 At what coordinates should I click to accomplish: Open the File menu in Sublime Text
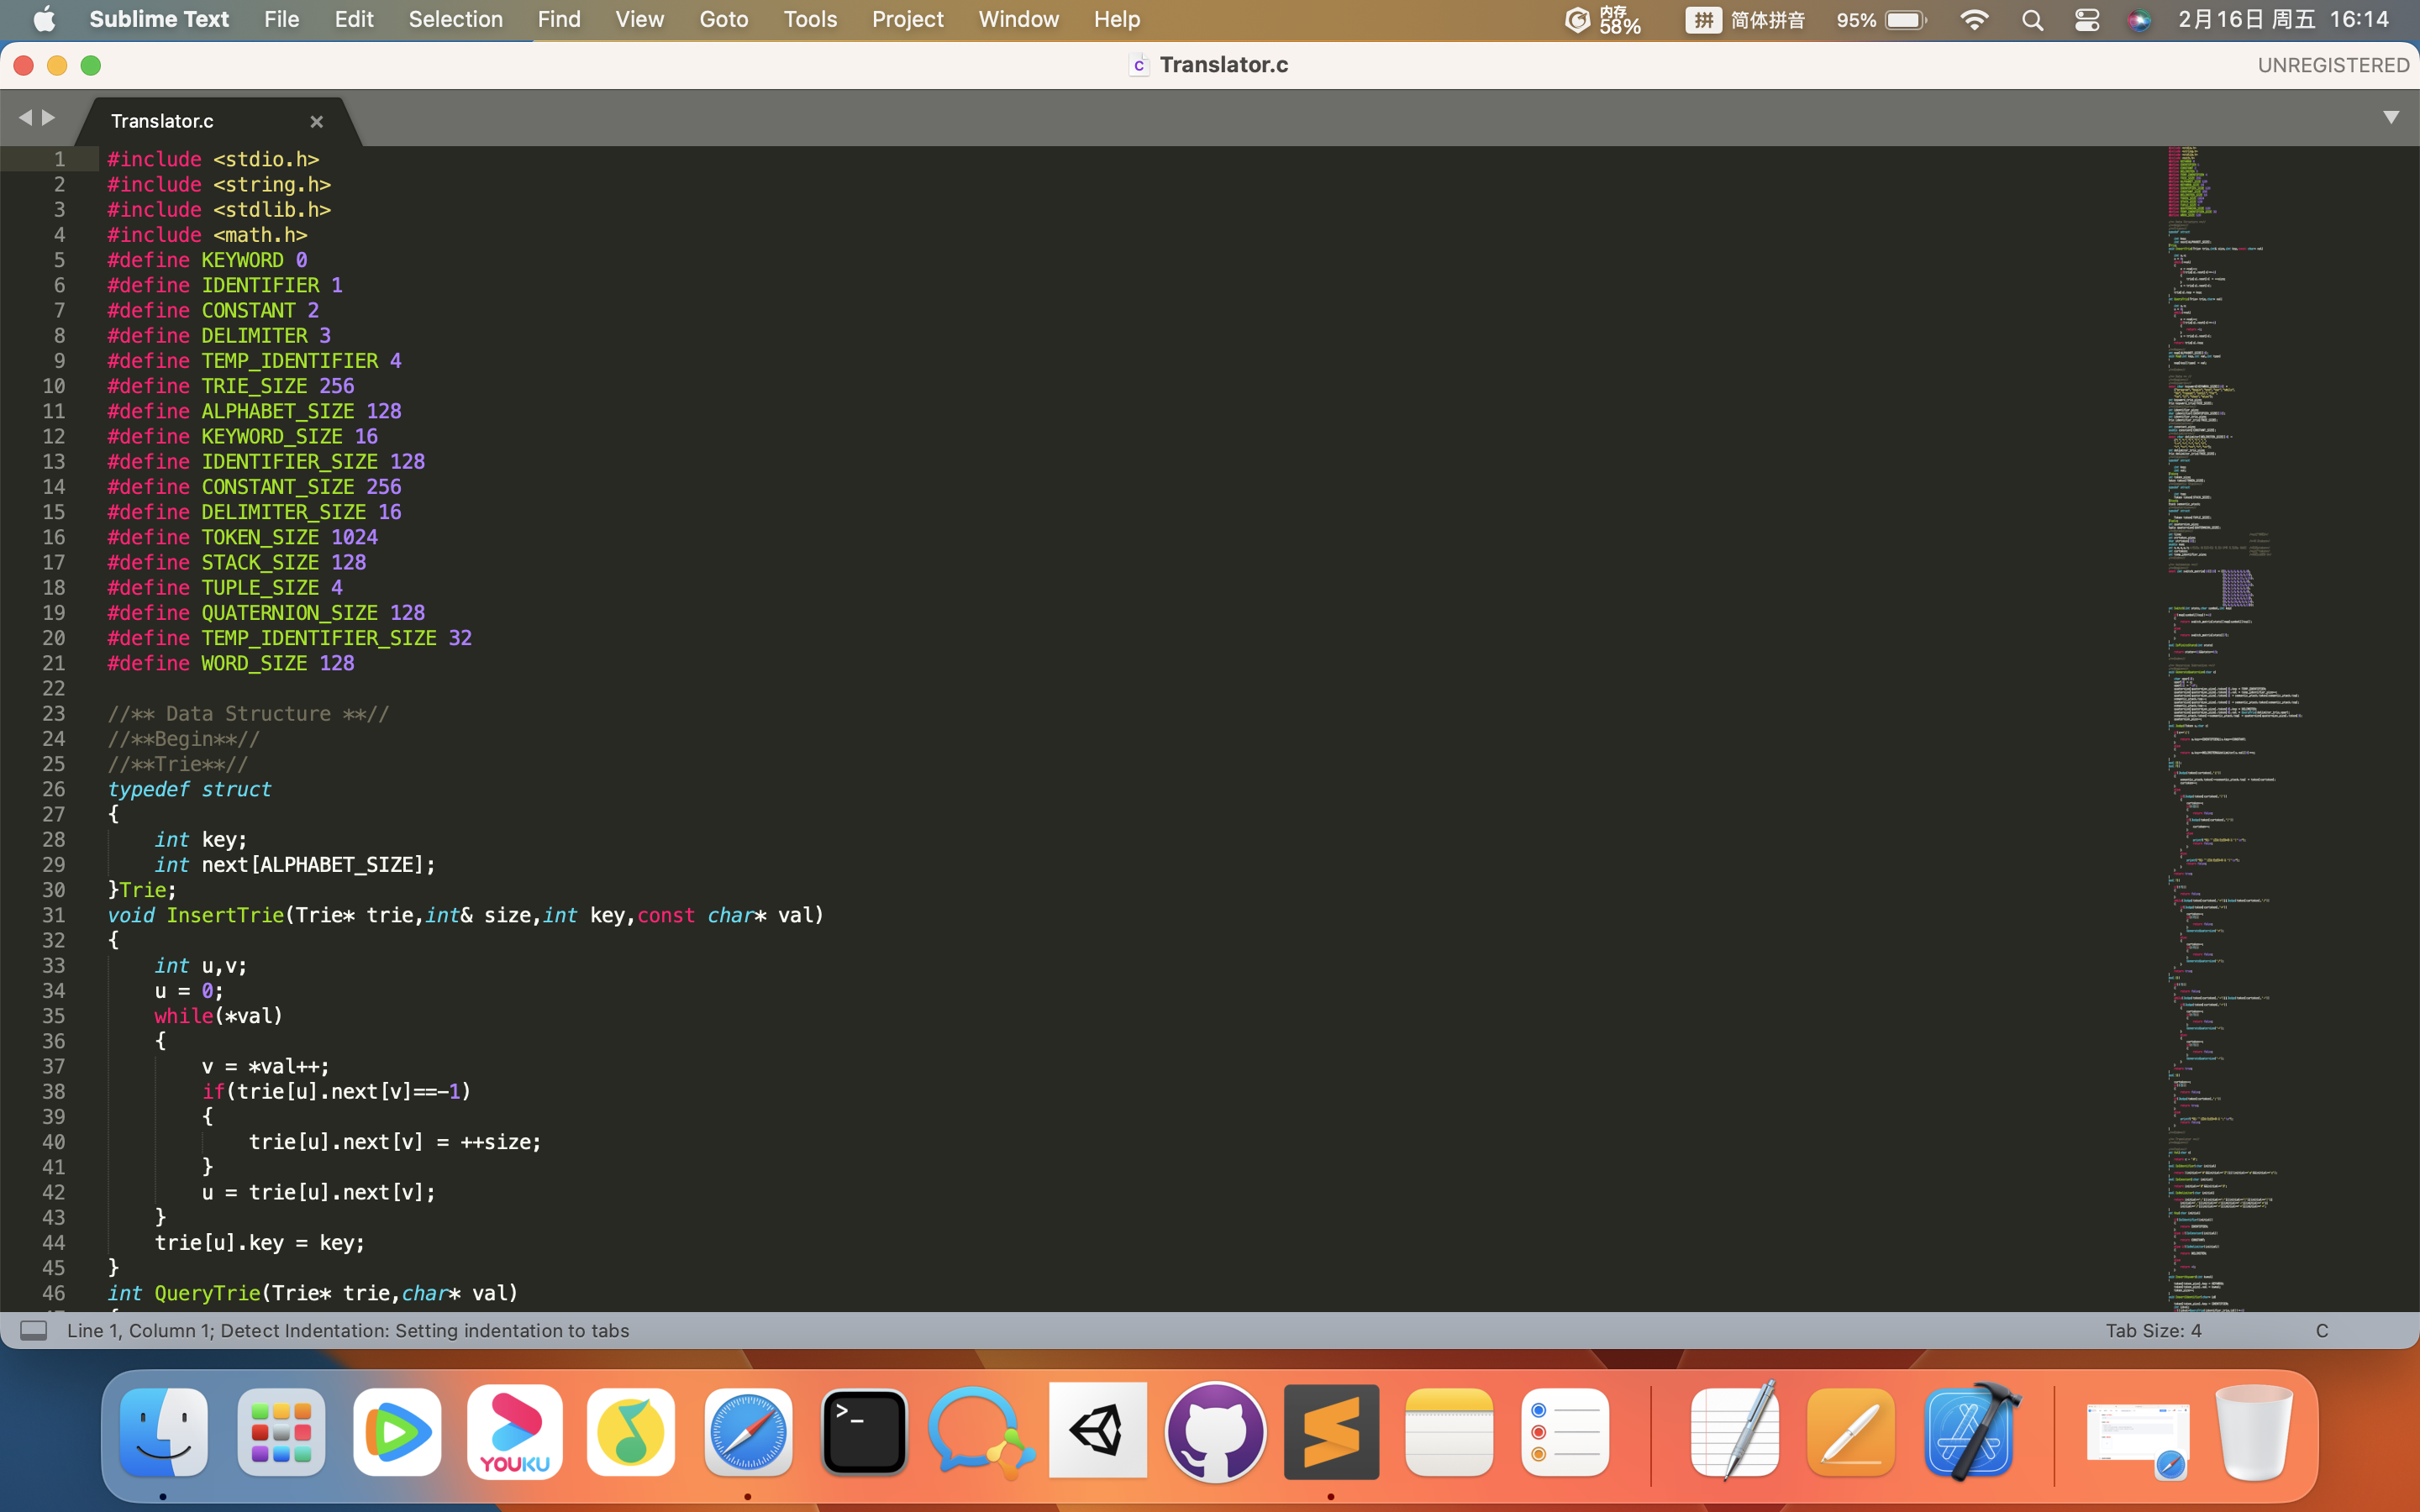[x=279, y=19]
